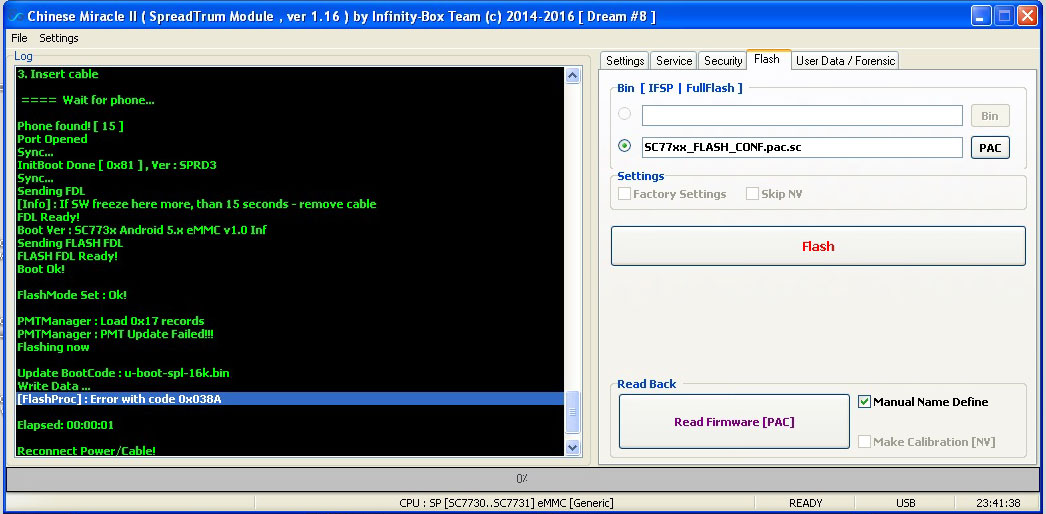Click the CPU SC7730..SC7731 status bar entry
Image resolution: width=1046 pixels, height=514 pixels.
tap(506, 503)
